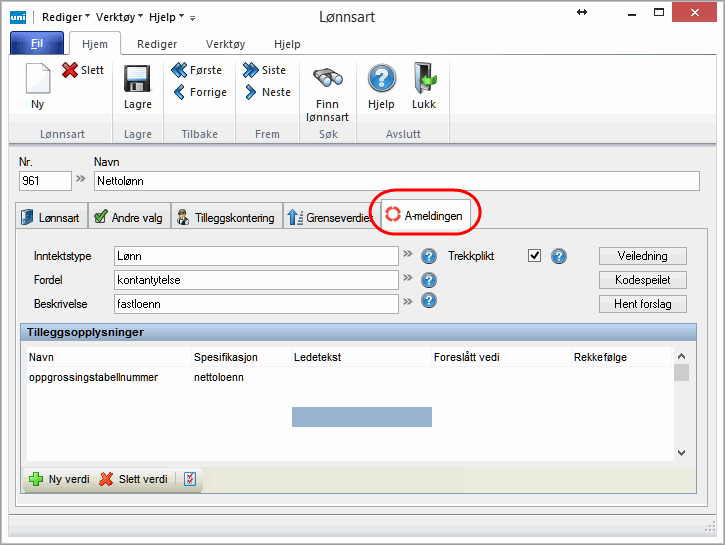Click the Hjelp question mark icon

tap(381, 80)
